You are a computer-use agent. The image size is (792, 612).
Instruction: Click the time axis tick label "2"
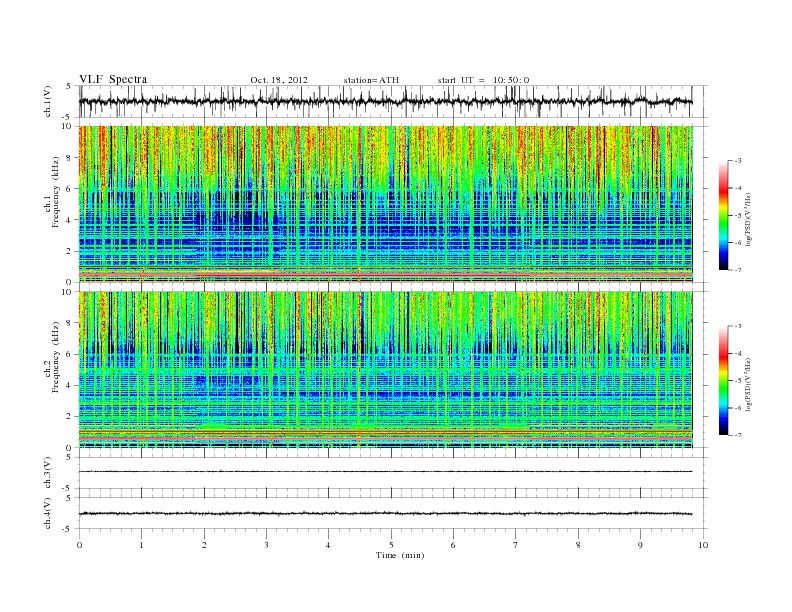(x=204, y=545)
